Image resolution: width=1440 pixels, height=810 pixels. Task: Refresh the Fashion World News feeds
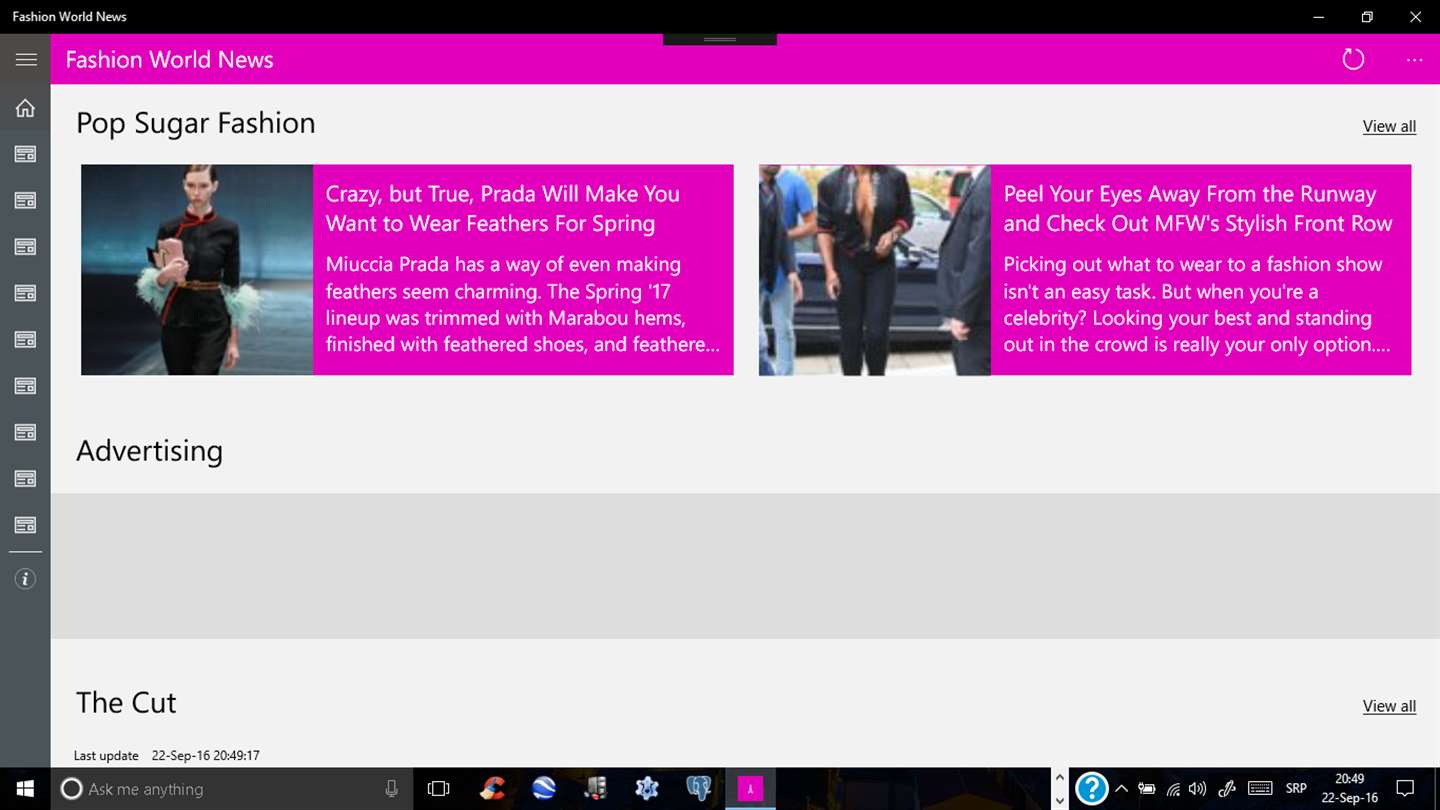click(1353, 60)
